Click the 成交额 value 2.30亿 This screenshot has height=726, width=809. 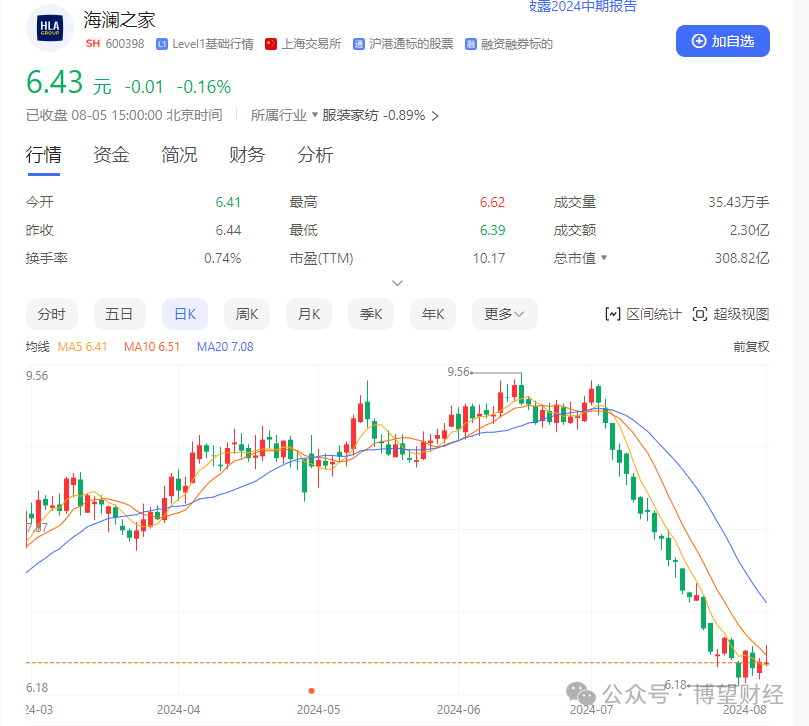pos(749,230)
